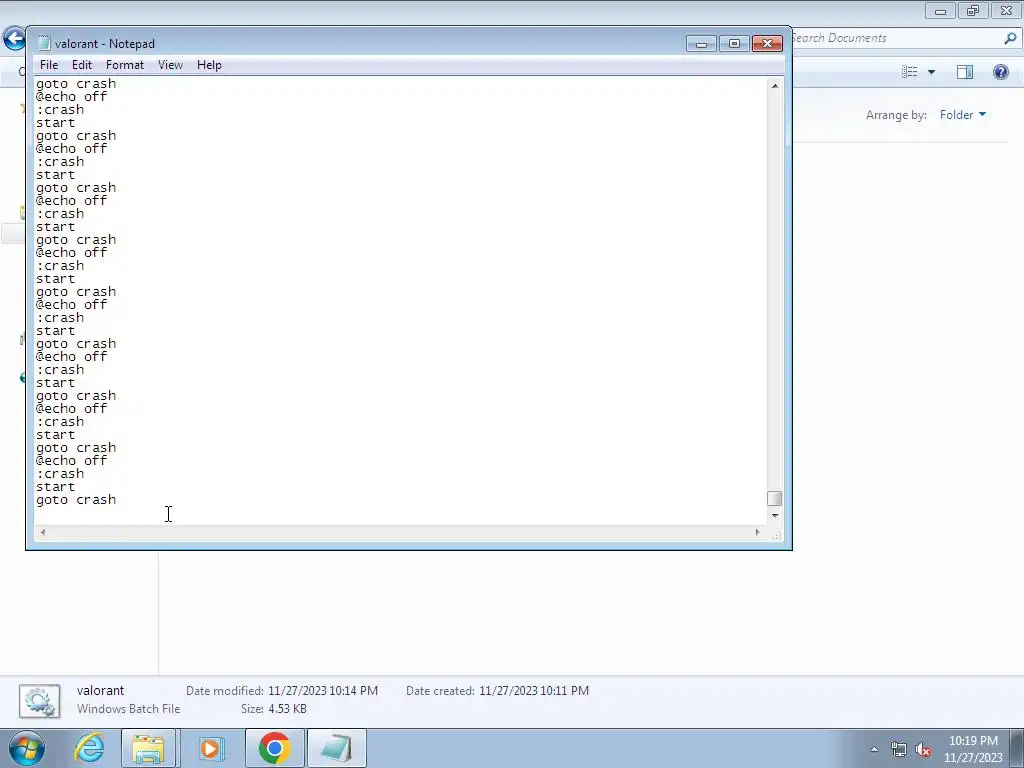Click the vertical scrollbar down arrow in Notepad
This screenshot has width=1024, height=768.
(775, 516)
